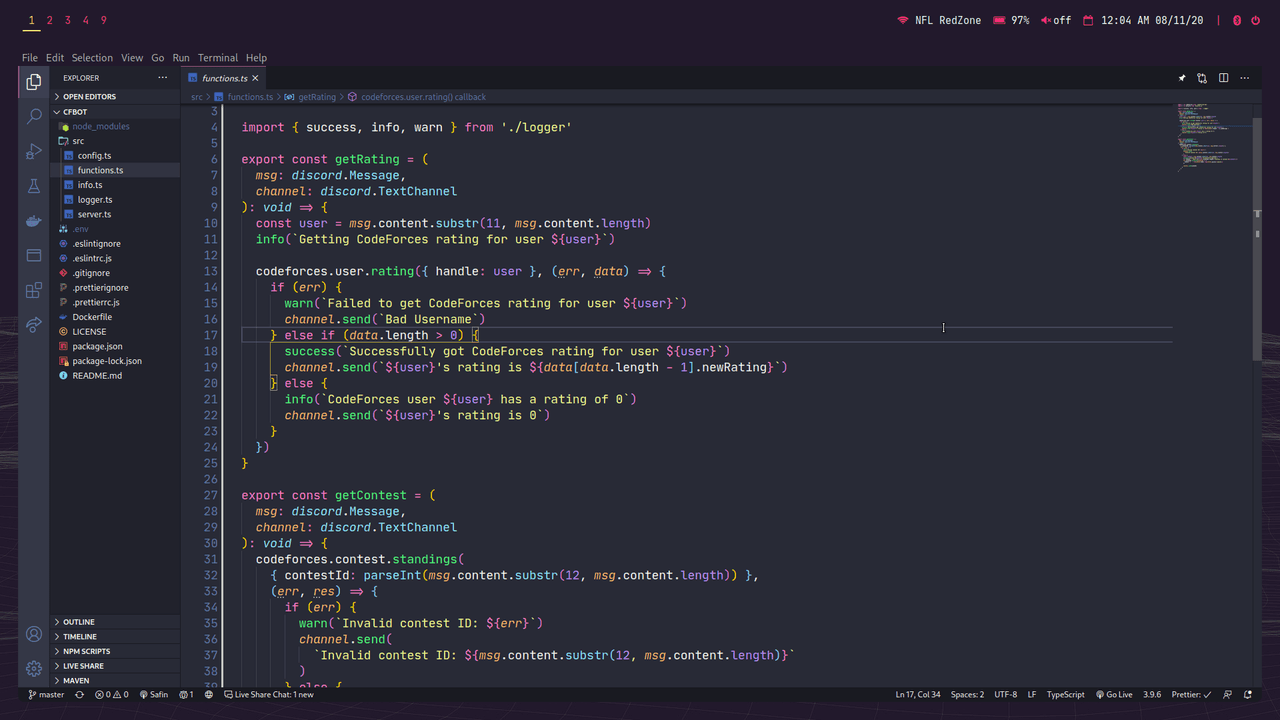Open the Accounts icon in activity bar
The image size is (1280, 720).
pyautogui.click(x=34, y=634)
